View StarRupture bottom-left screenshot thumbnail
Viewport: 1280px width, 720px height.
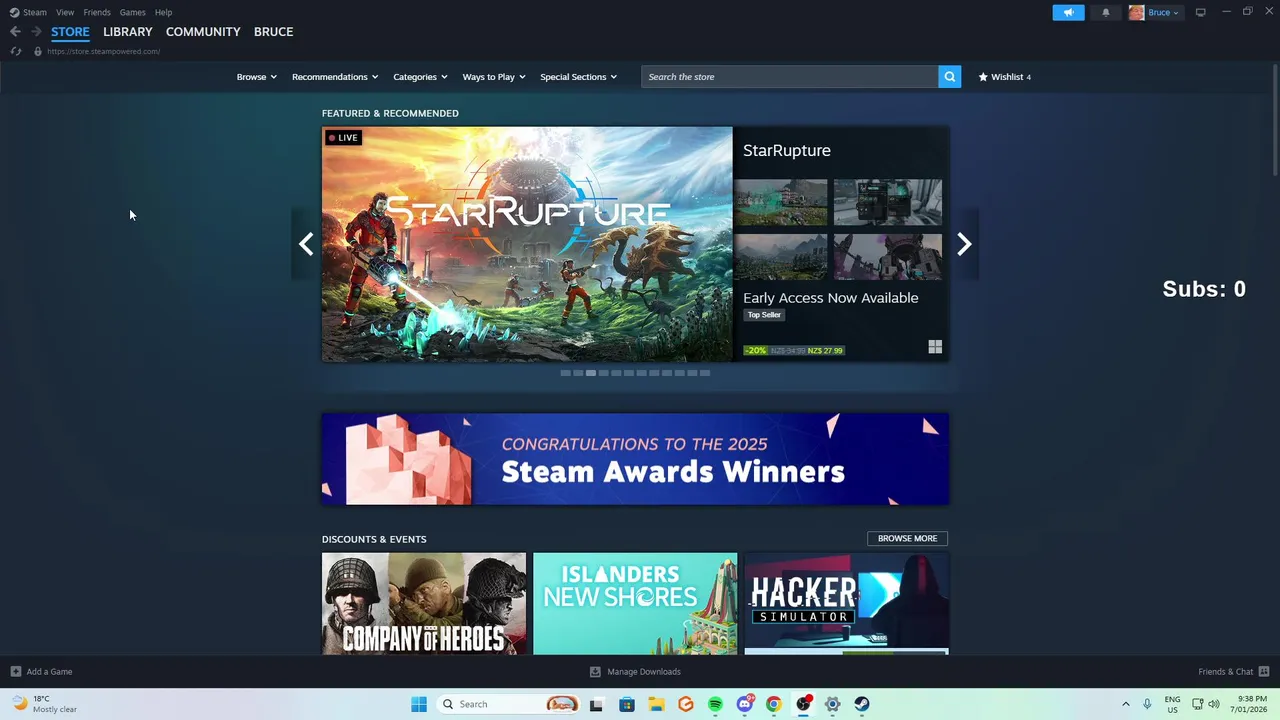[x=781, y=257]
